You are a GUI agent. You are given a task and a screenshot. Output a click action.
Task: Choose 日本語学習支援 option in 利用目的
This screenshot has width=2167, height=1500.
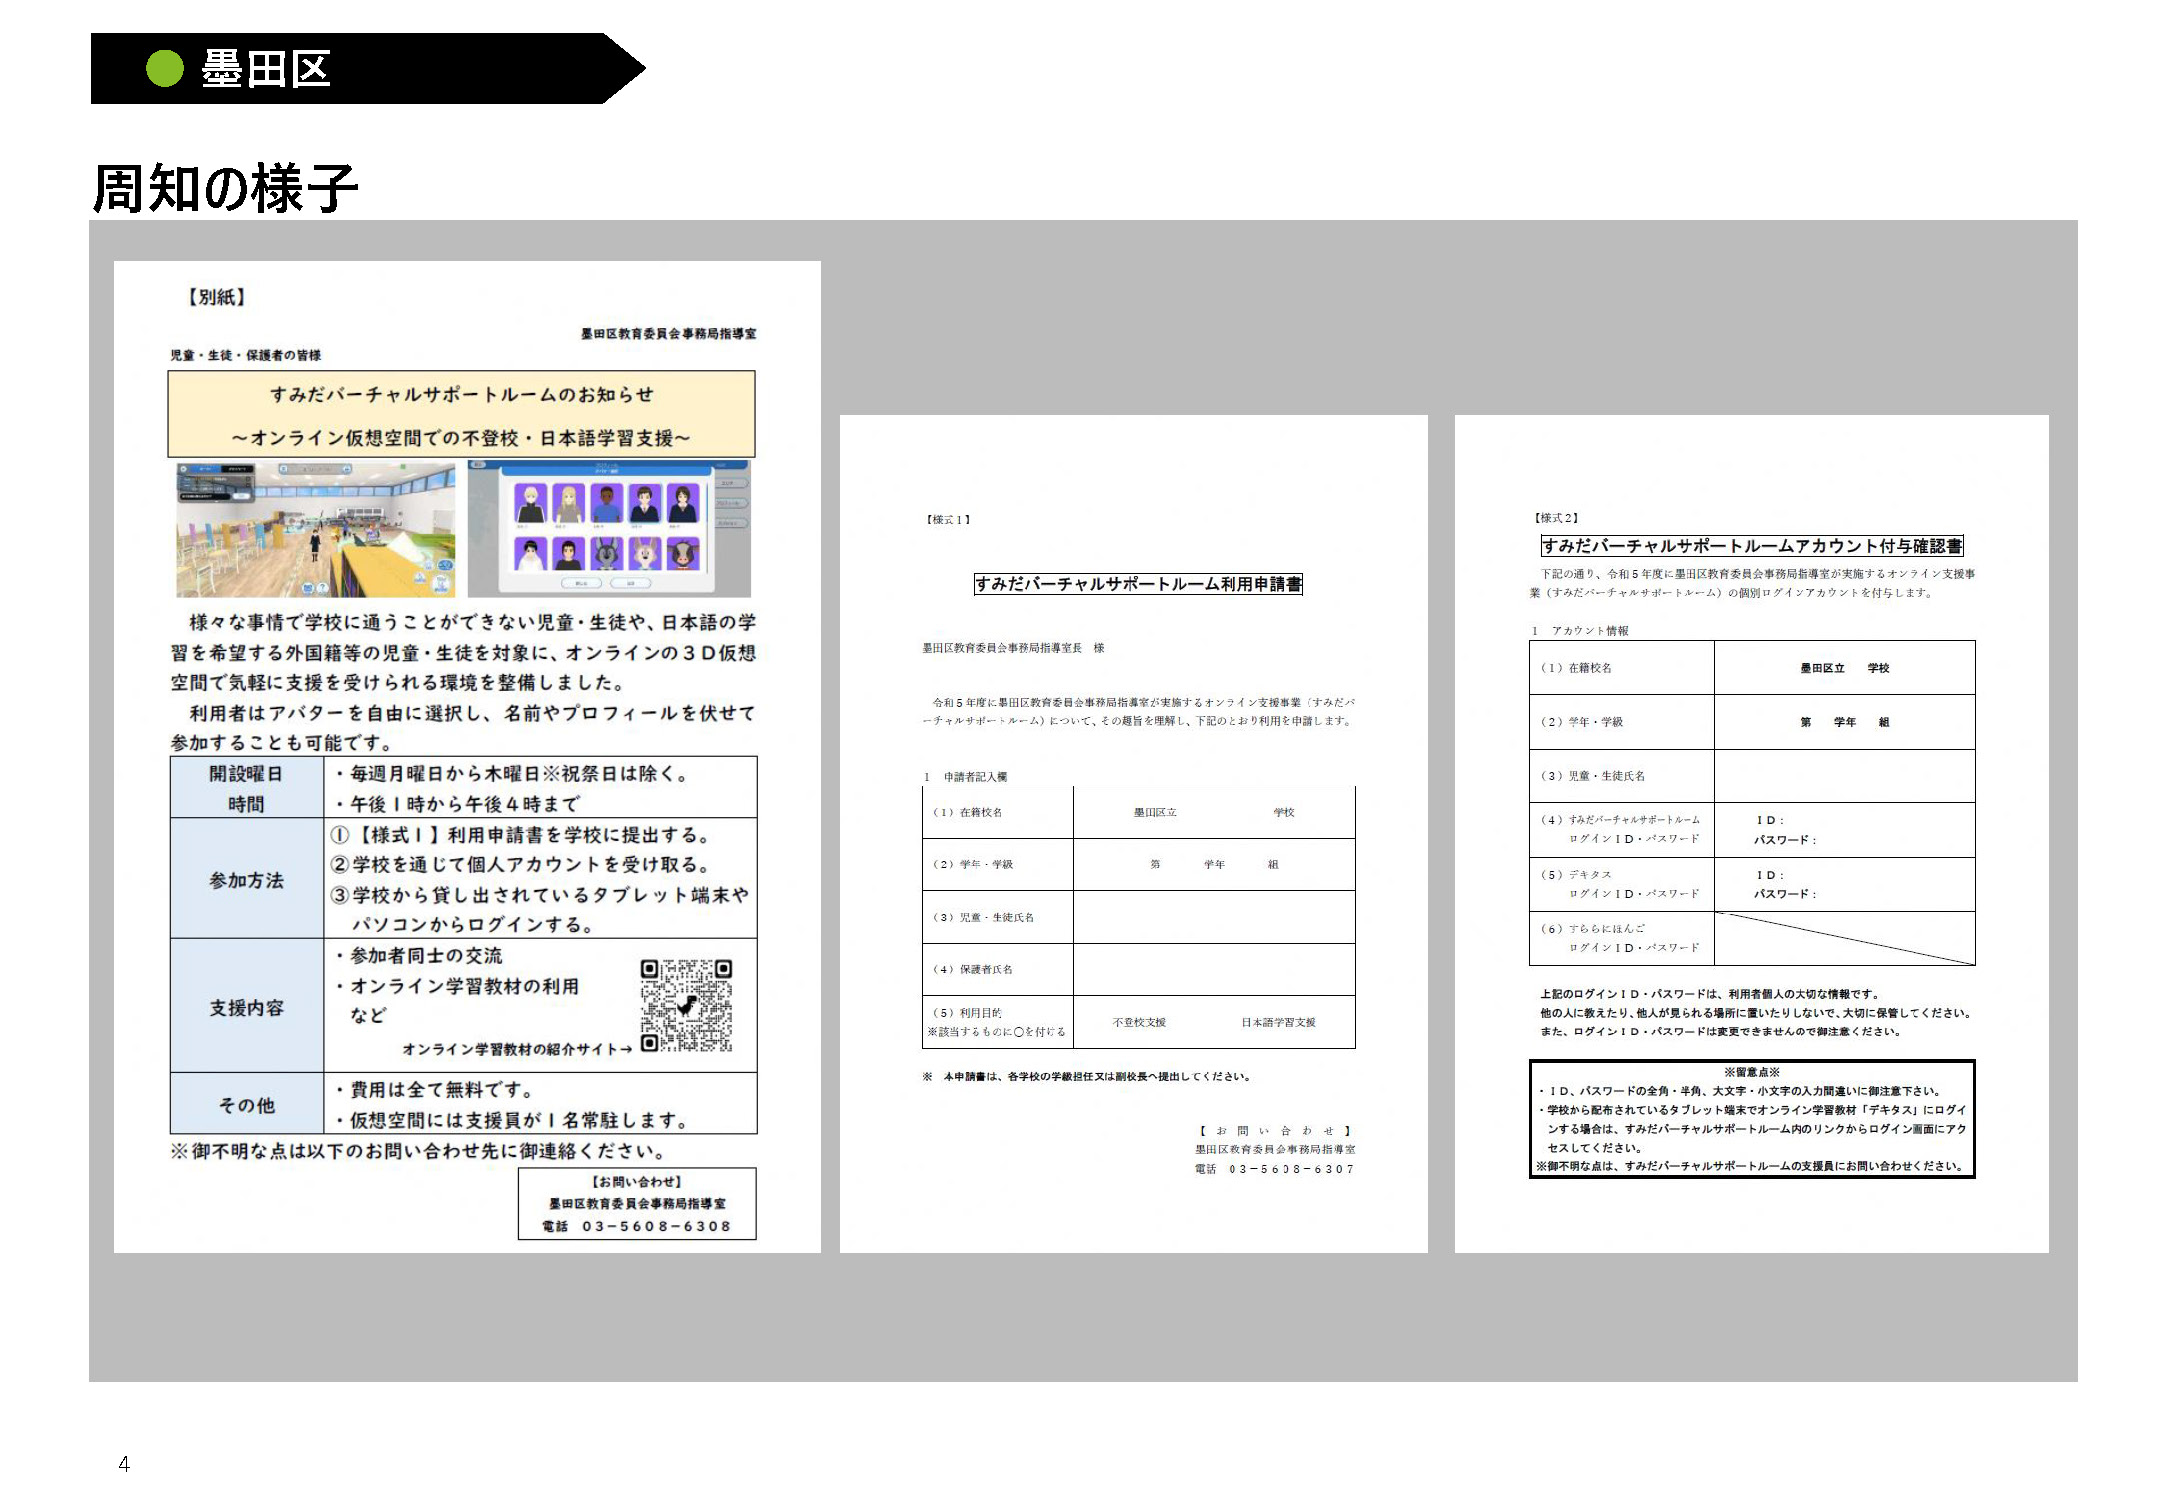[x=1278, y=1022]
